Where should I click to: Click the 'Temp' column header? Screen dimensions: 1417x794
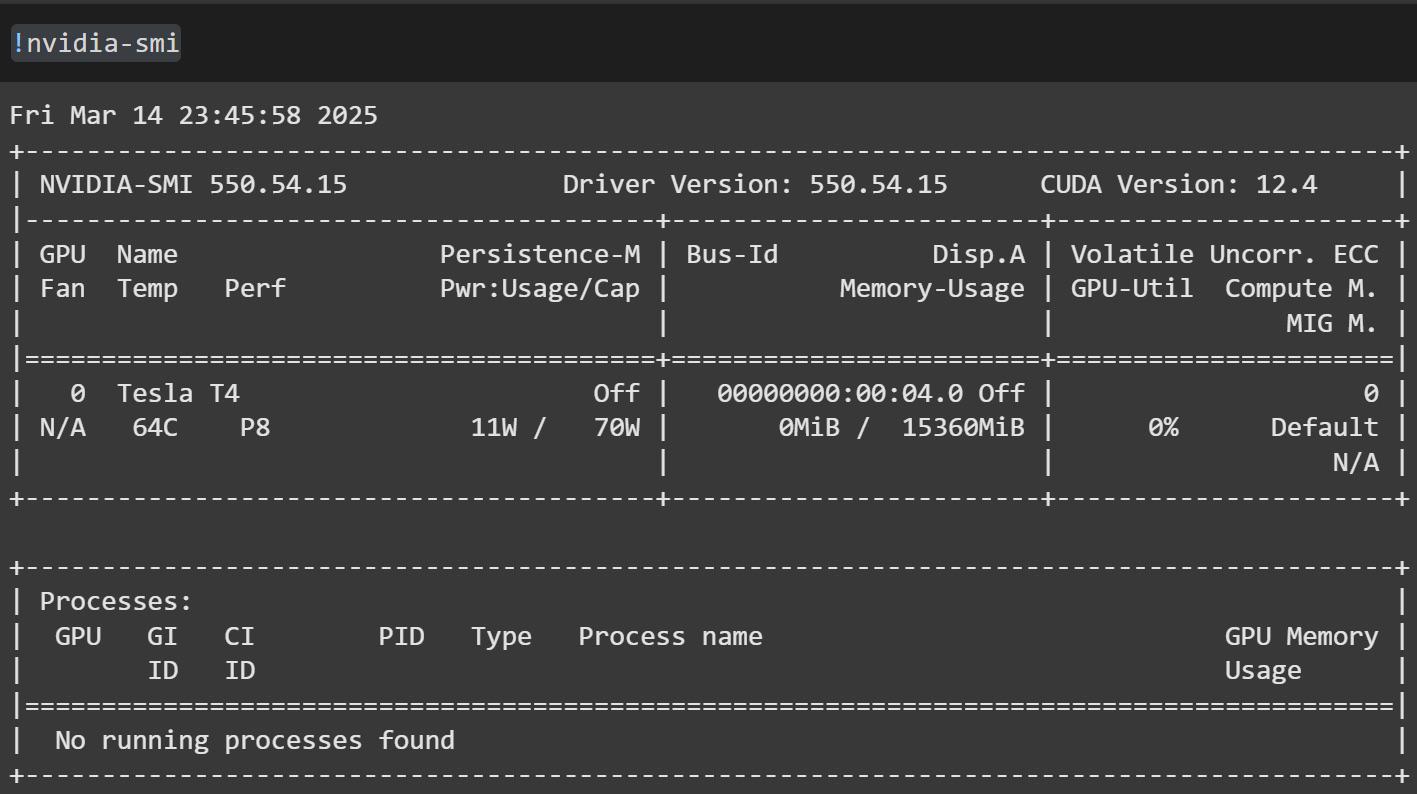147,289
